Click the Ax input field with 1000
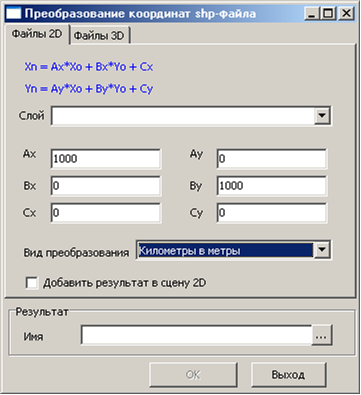The width and height of the screenshot is (361, 395). point(106,159)
